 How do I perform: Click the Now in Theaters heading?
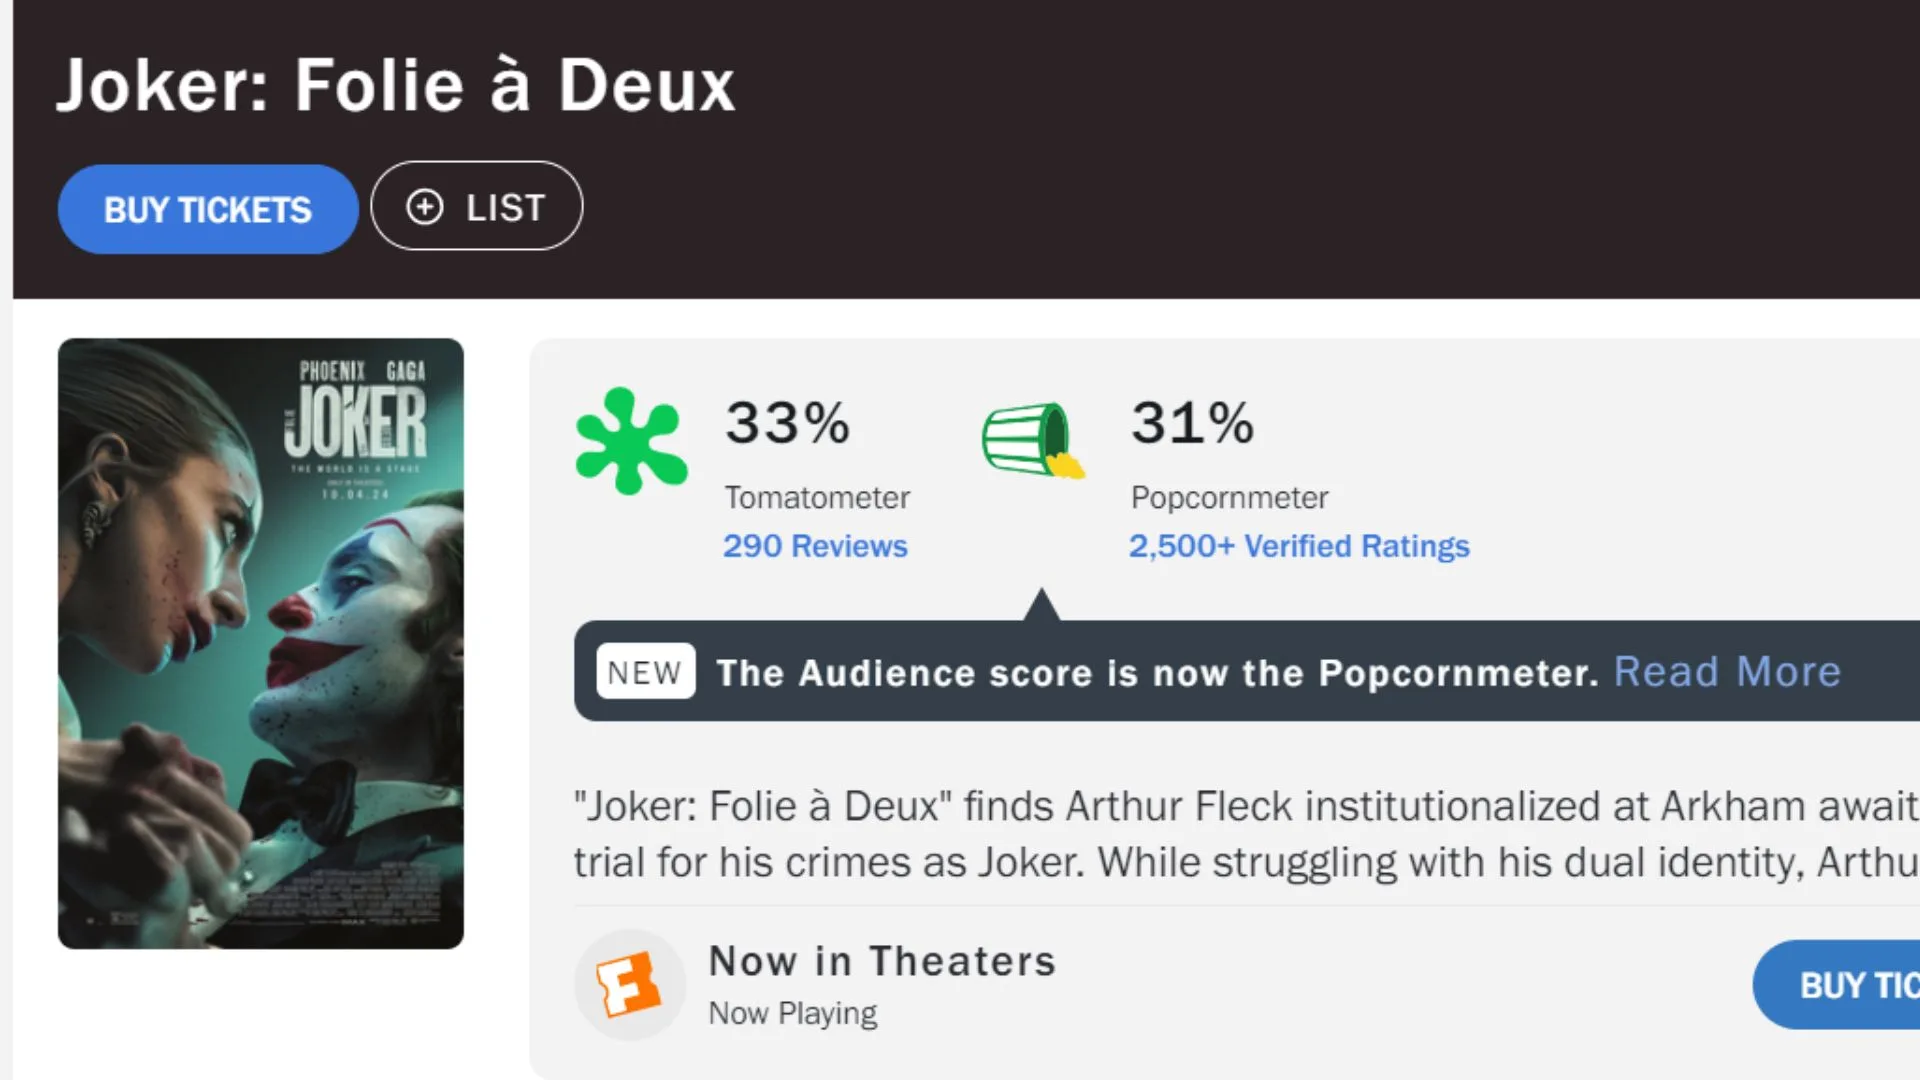tap(882, 961)
